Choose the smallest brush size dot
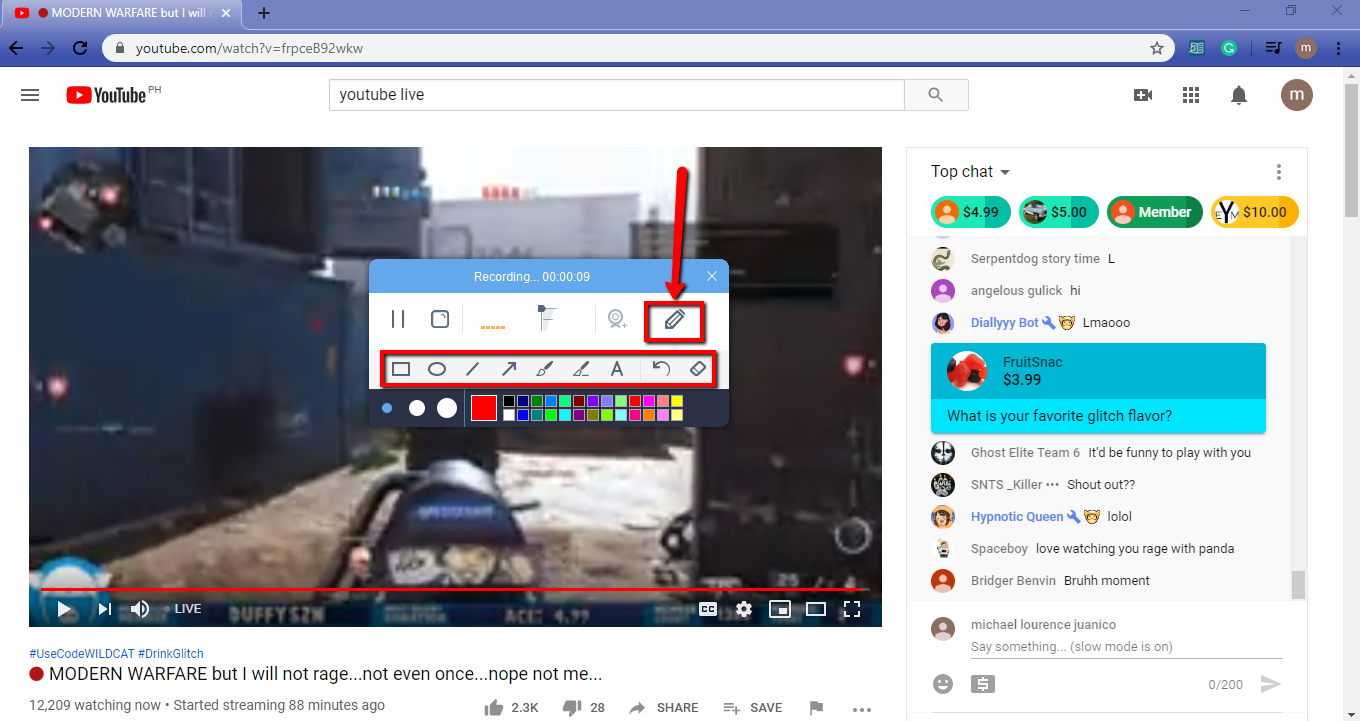The width and height of the screenshot is (1360, 721). pyautogui.click(x=387, y=408)
